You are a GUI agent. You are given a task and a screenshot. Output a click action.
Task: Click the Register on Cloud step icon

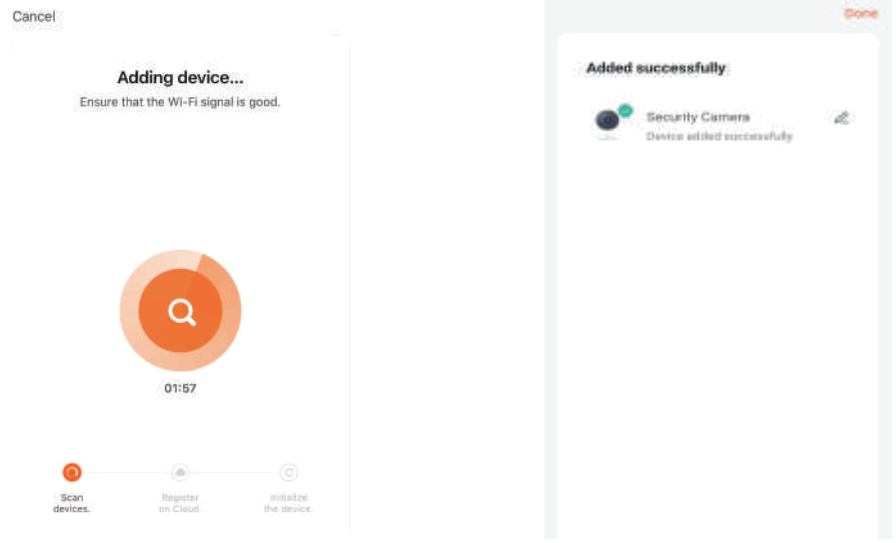tap(180, 472)
